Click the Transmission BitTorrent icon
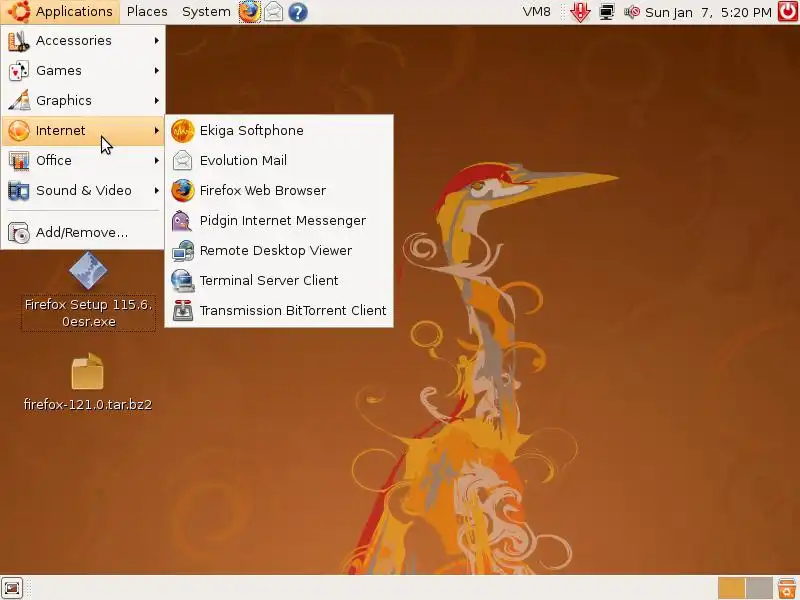This screenshot has width=800, height=600. pyautogui.click(x=183, y=311)
